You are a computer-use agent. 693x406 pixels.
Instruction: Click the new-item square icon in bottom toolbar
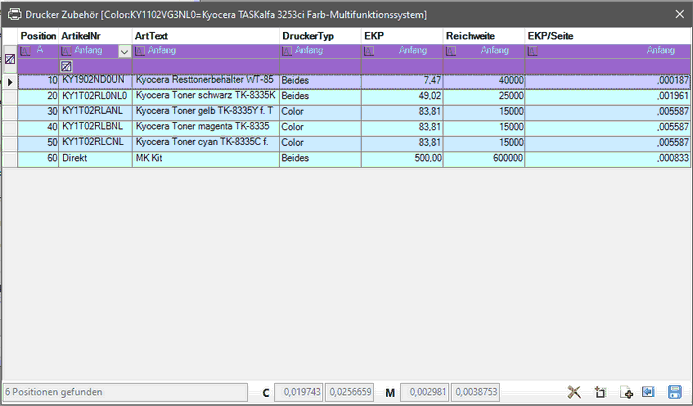point(600,392)
